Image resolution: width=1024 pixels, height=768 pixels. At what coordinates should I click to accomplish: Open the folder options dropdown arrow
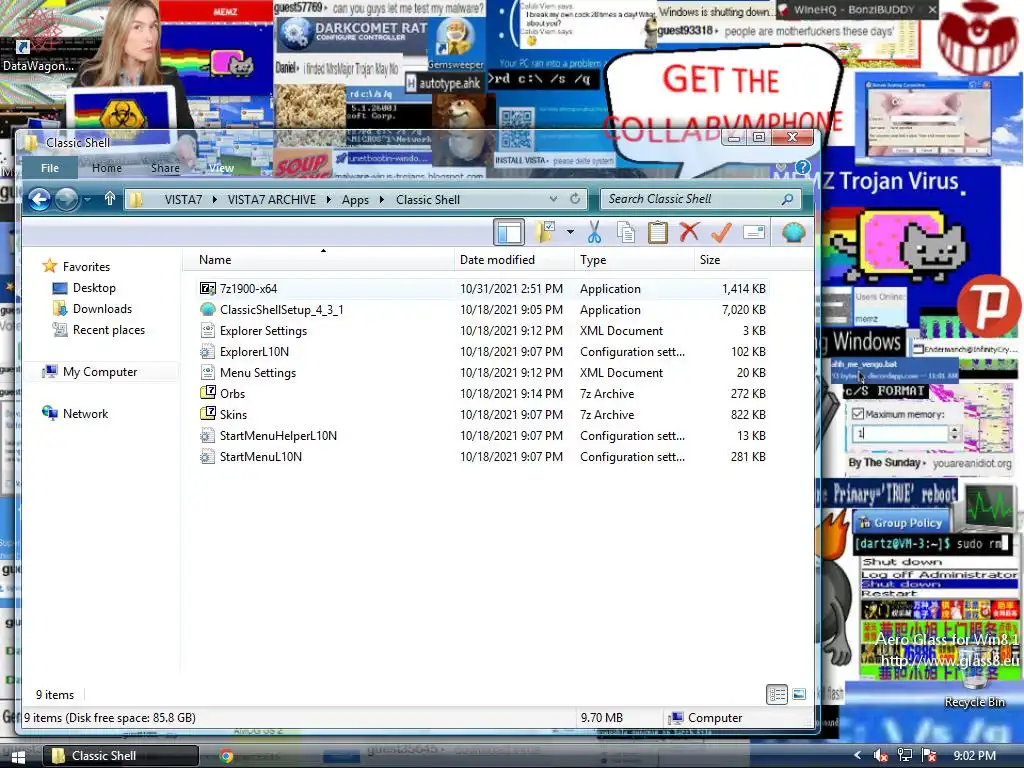click(570, 232)
